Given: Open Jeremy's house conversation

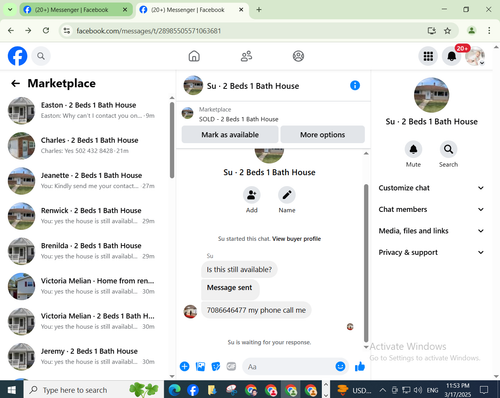Looking at the screenshot, I should [x=87, y=357].
